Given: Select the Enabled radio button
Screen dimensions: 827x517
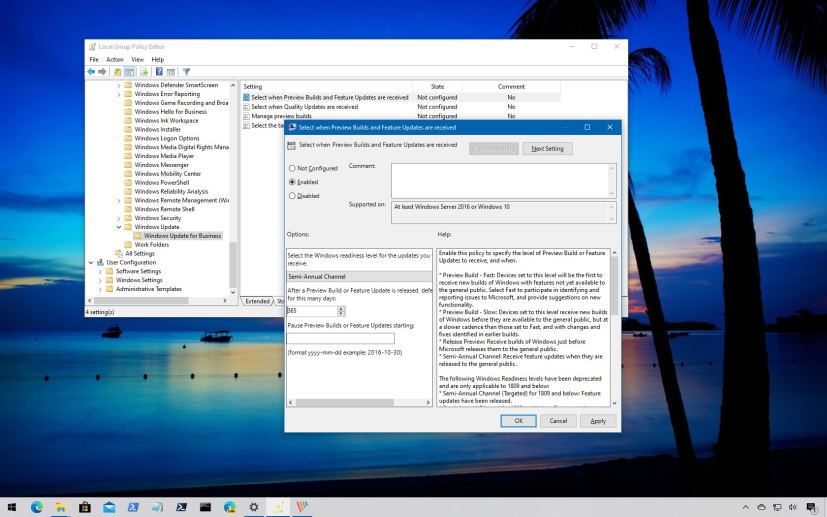Looking at the screenshot, I should click(292, 182).
